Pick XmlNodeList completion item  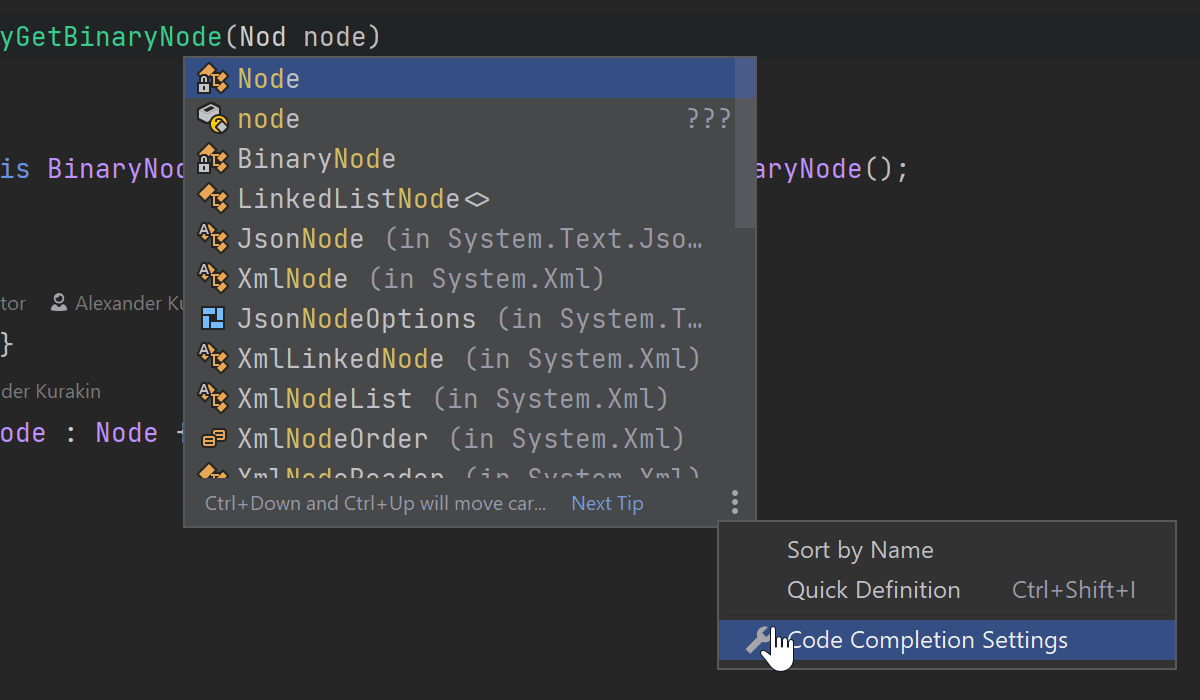[324, 399]
